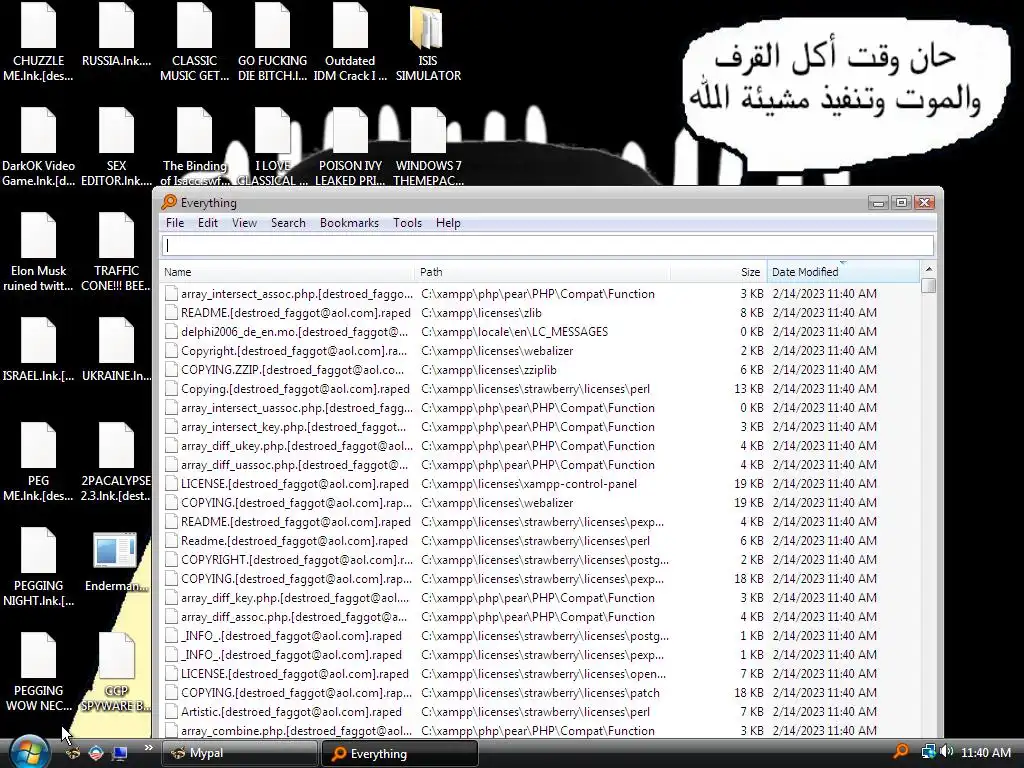Click the Everything magnifier icon in system tray
This screenshot has width=1024, height=768.
pos(901,752)
